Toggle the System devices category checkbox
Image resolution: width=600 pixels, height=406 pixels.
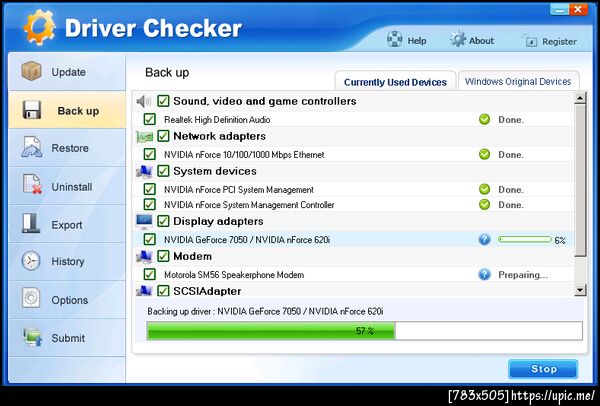point(163,171)
